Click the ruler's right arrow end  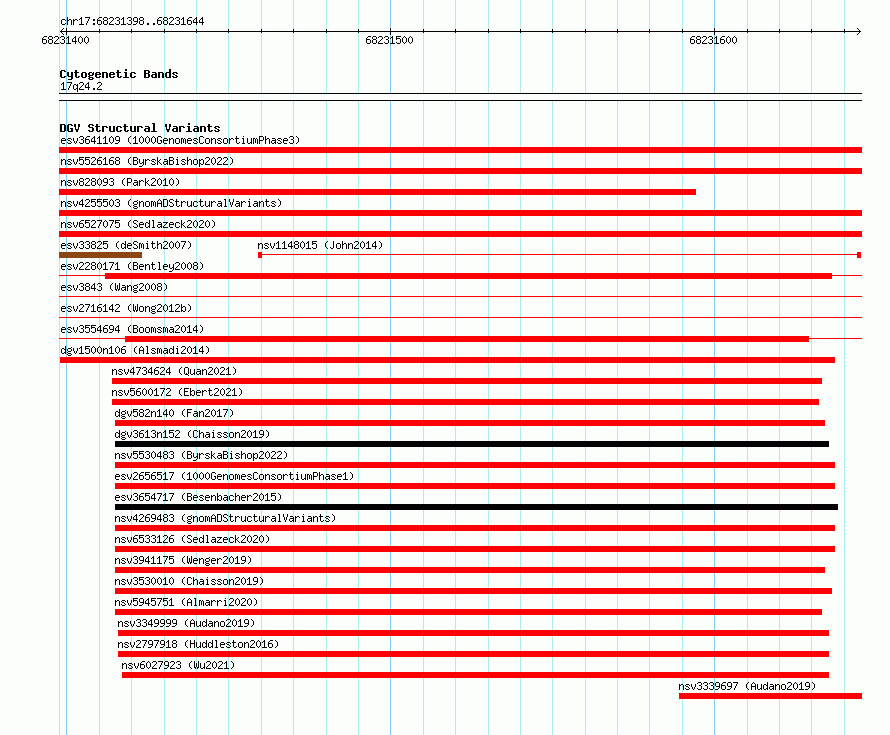(x=859, y=31)
